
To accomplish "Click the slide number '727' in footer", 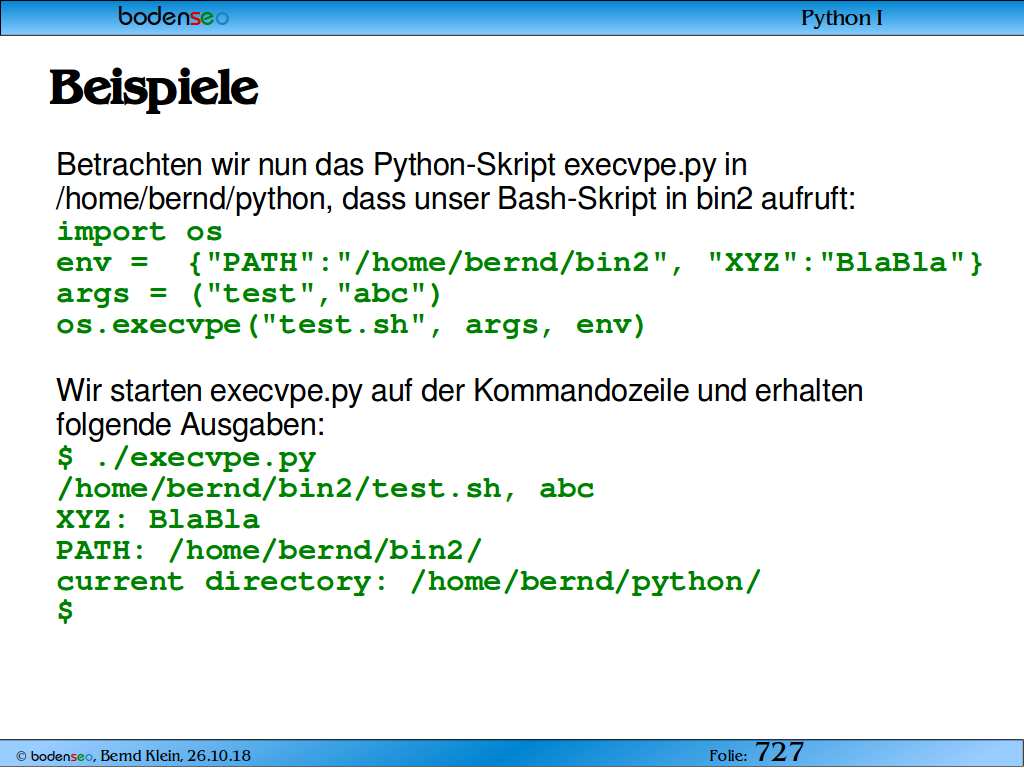I will point(779,752).
